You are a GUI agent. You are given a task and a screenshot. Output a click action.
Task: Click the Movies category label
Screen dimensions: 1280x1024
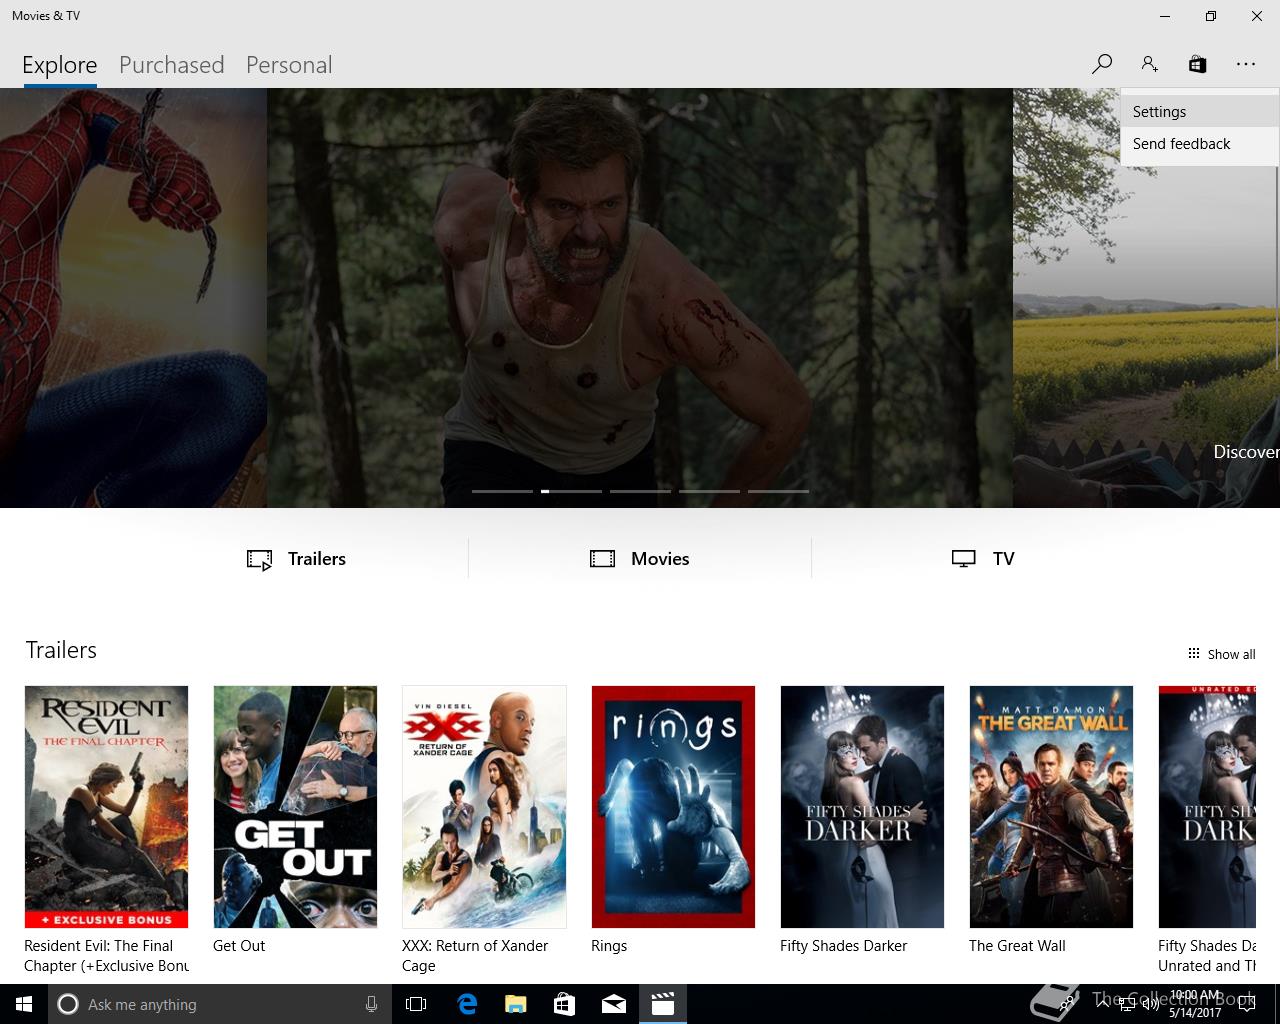660,559
